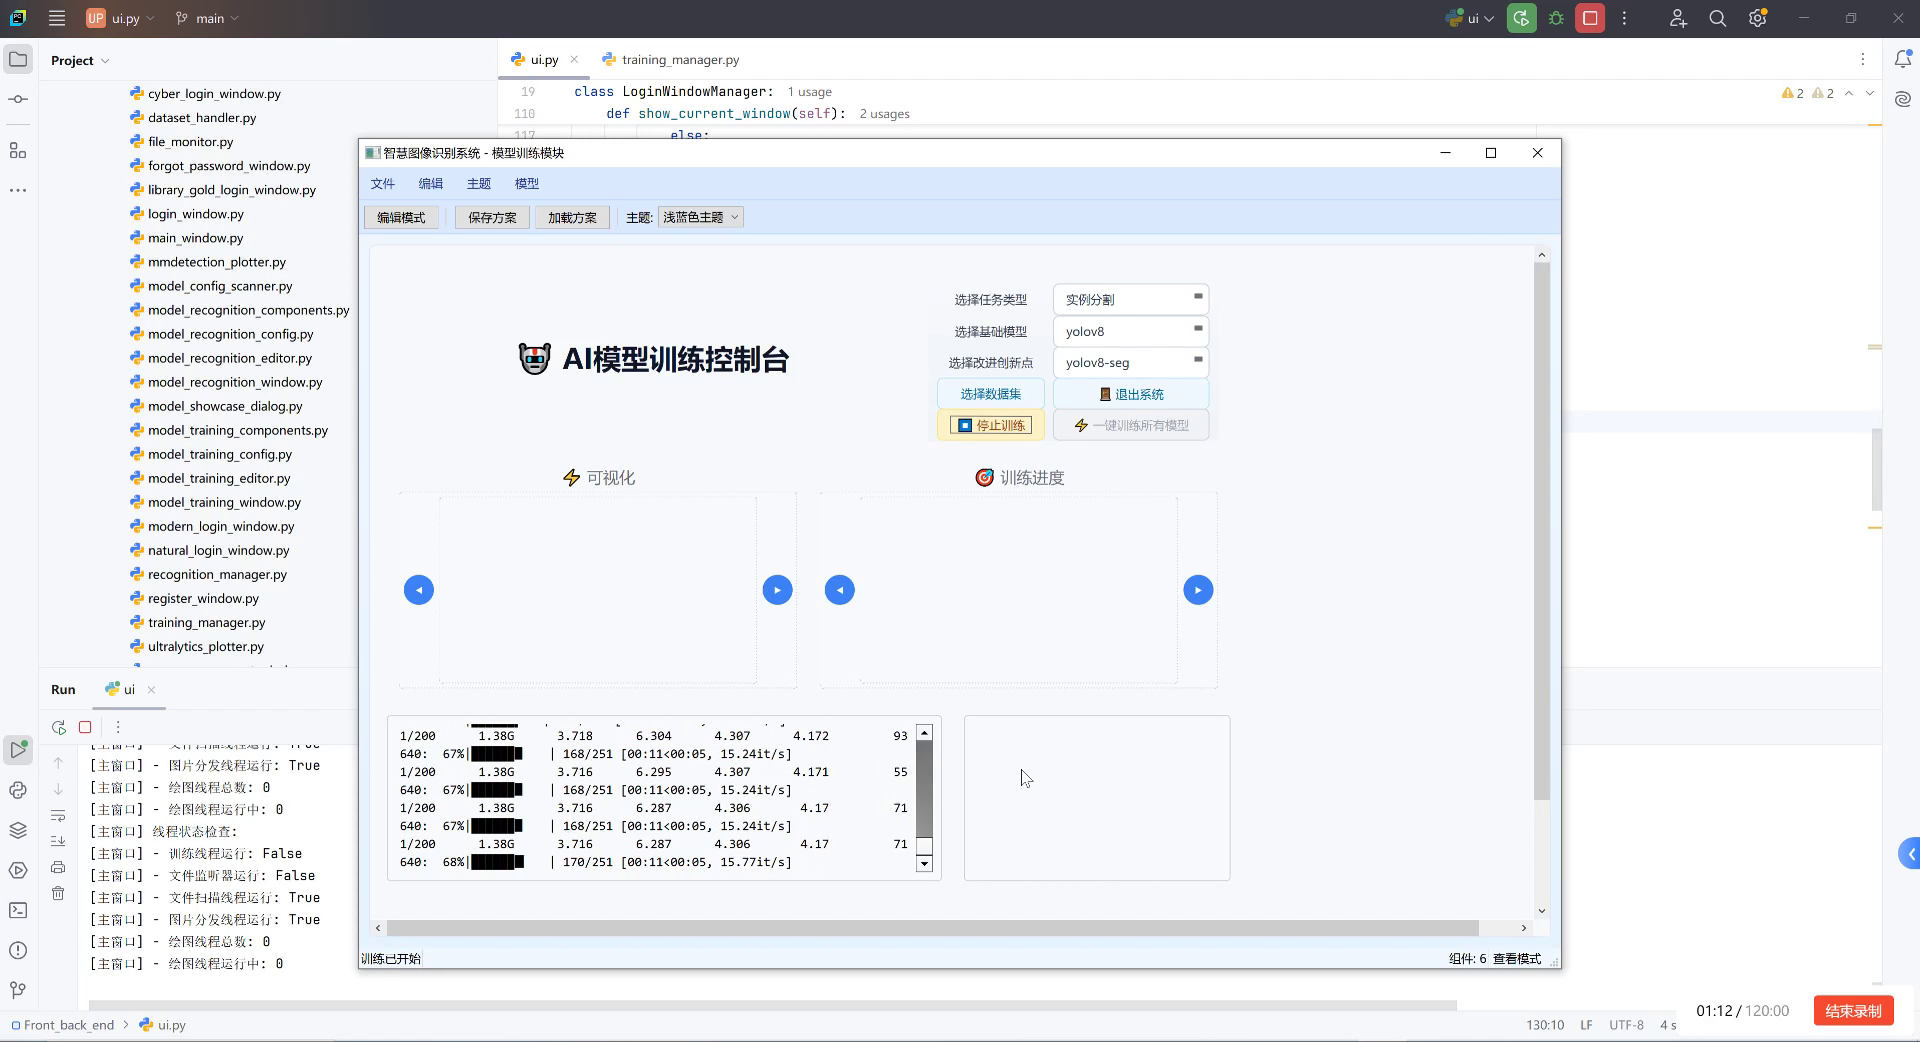Click previous arrow in 训练进度 panel
1920x1042 pixels.
click(840, 590)
